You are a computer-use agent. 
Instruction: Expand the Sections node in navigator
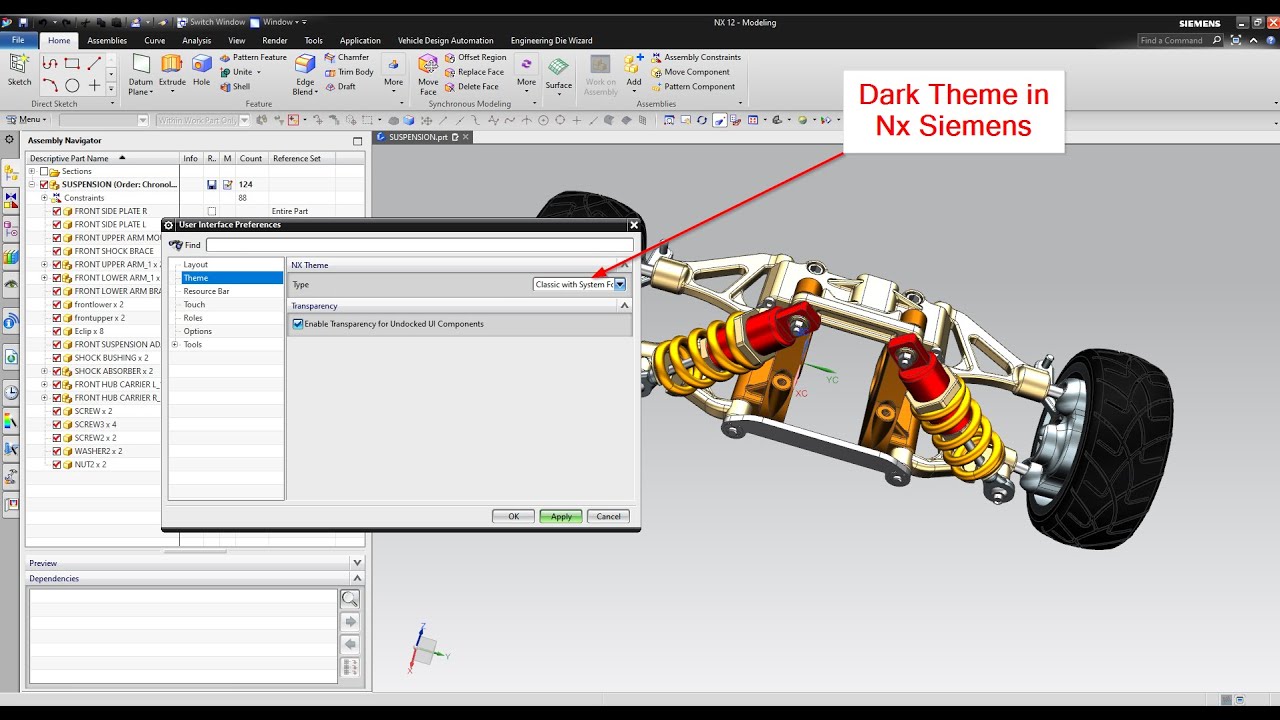tap(32, 172)
